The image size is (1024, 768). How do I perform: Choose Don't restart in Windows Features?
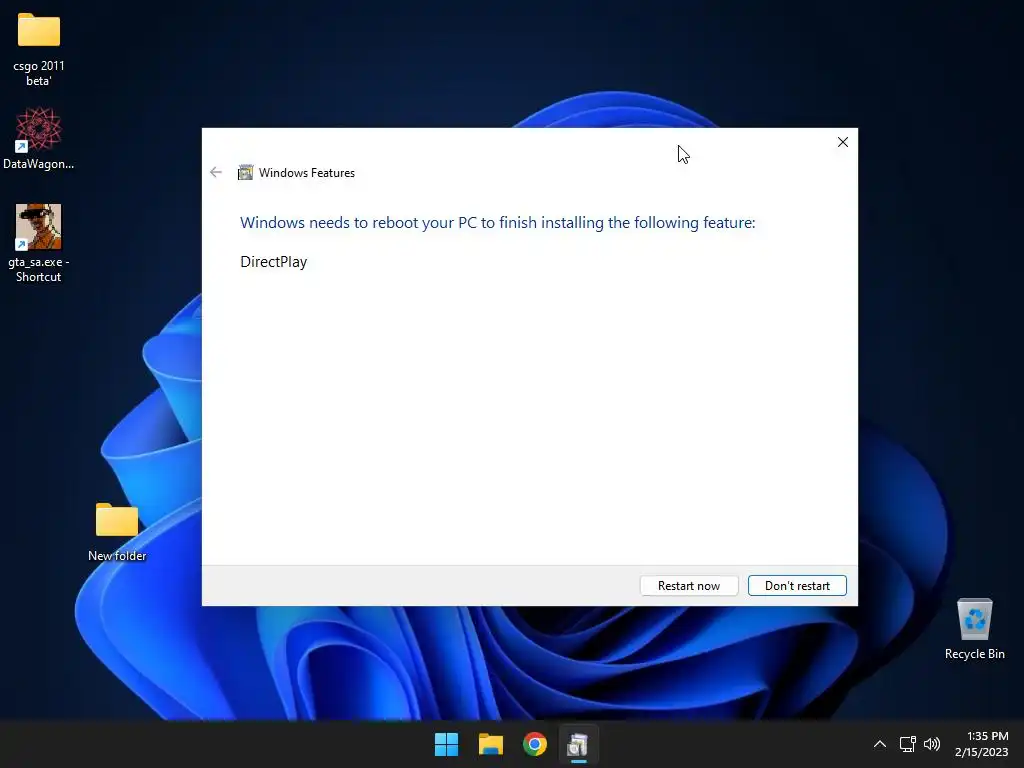point(797,586)
